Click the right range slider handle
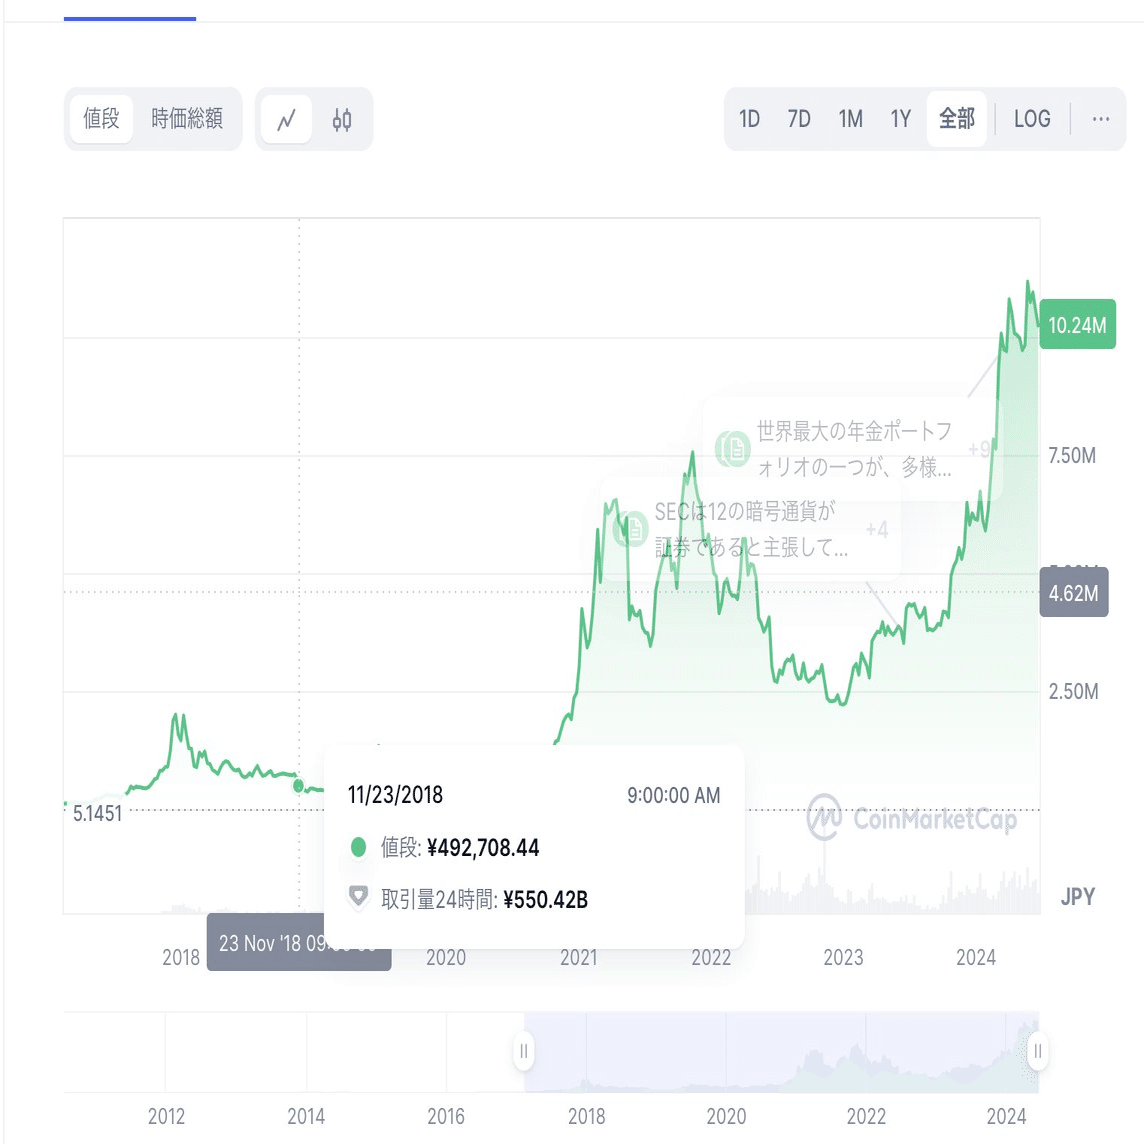This screenshot has width=1144, height=1144. 1038,1051
